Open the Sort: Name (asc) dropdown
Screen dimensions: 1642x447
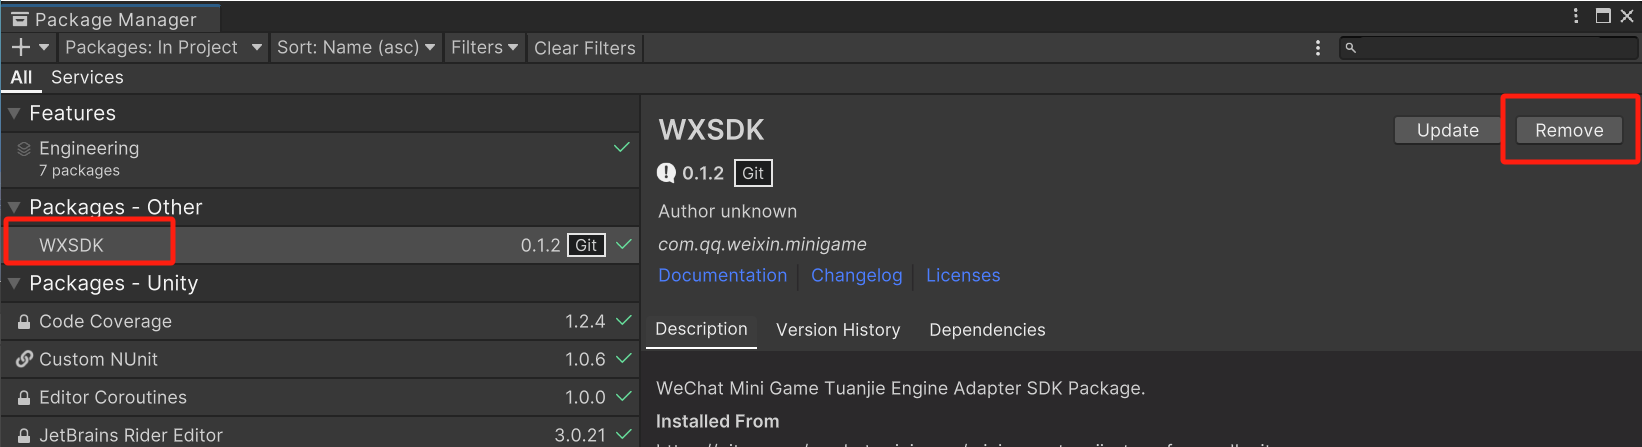(355, 47)
